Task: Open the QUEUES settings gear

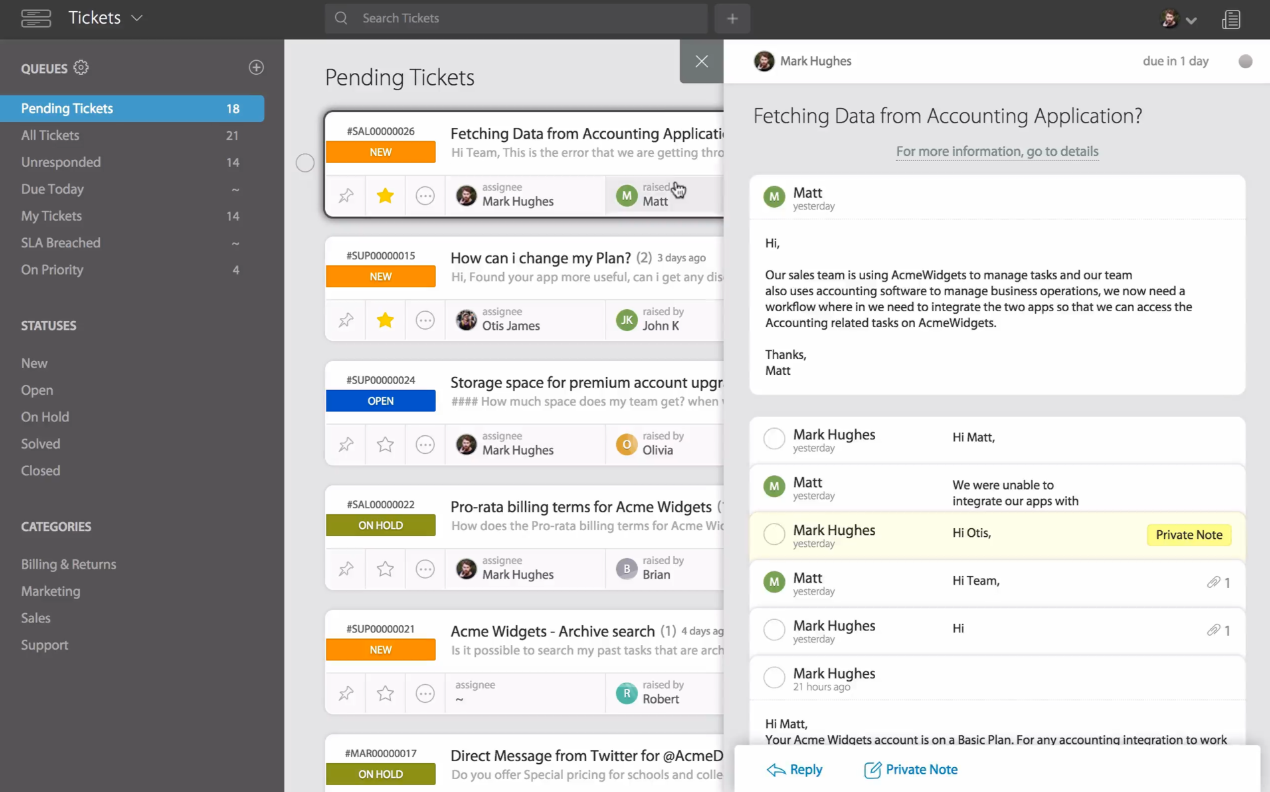Action: tap(82, 67)
